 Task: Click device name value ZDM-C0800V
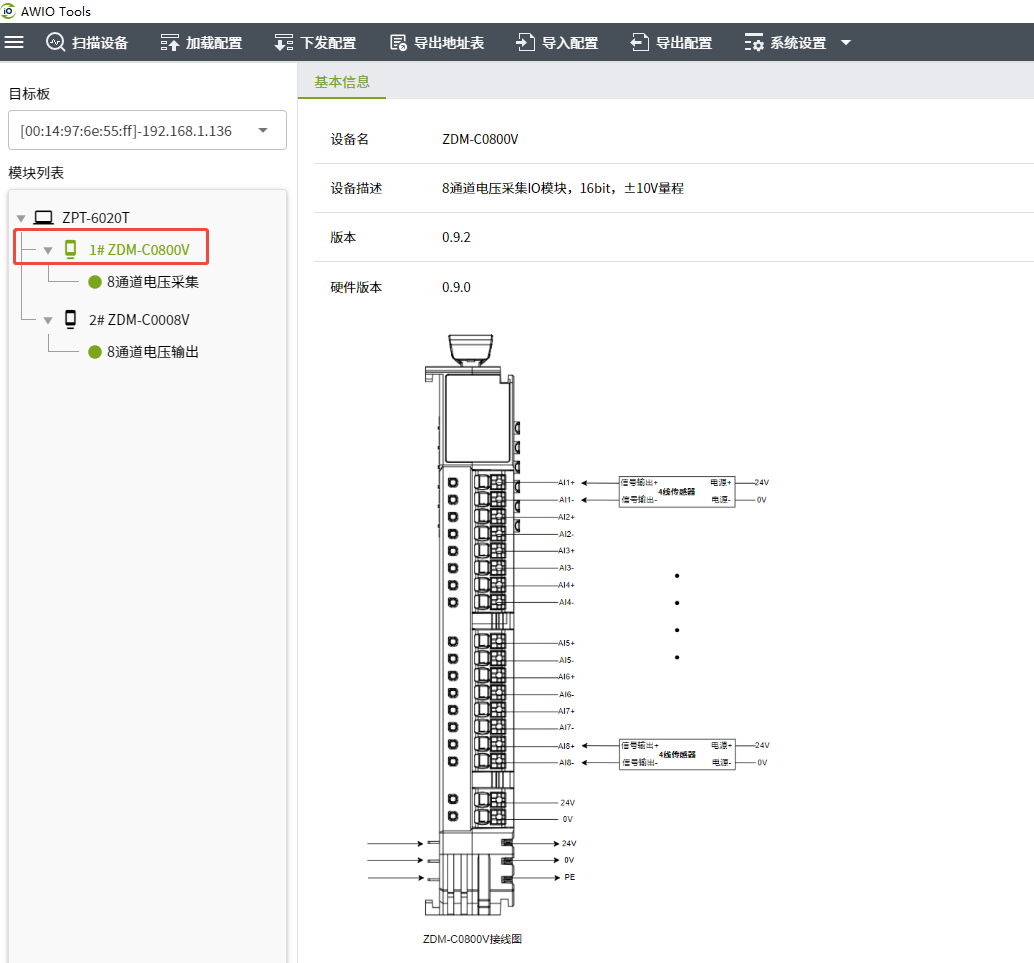(x=480, y=139)
